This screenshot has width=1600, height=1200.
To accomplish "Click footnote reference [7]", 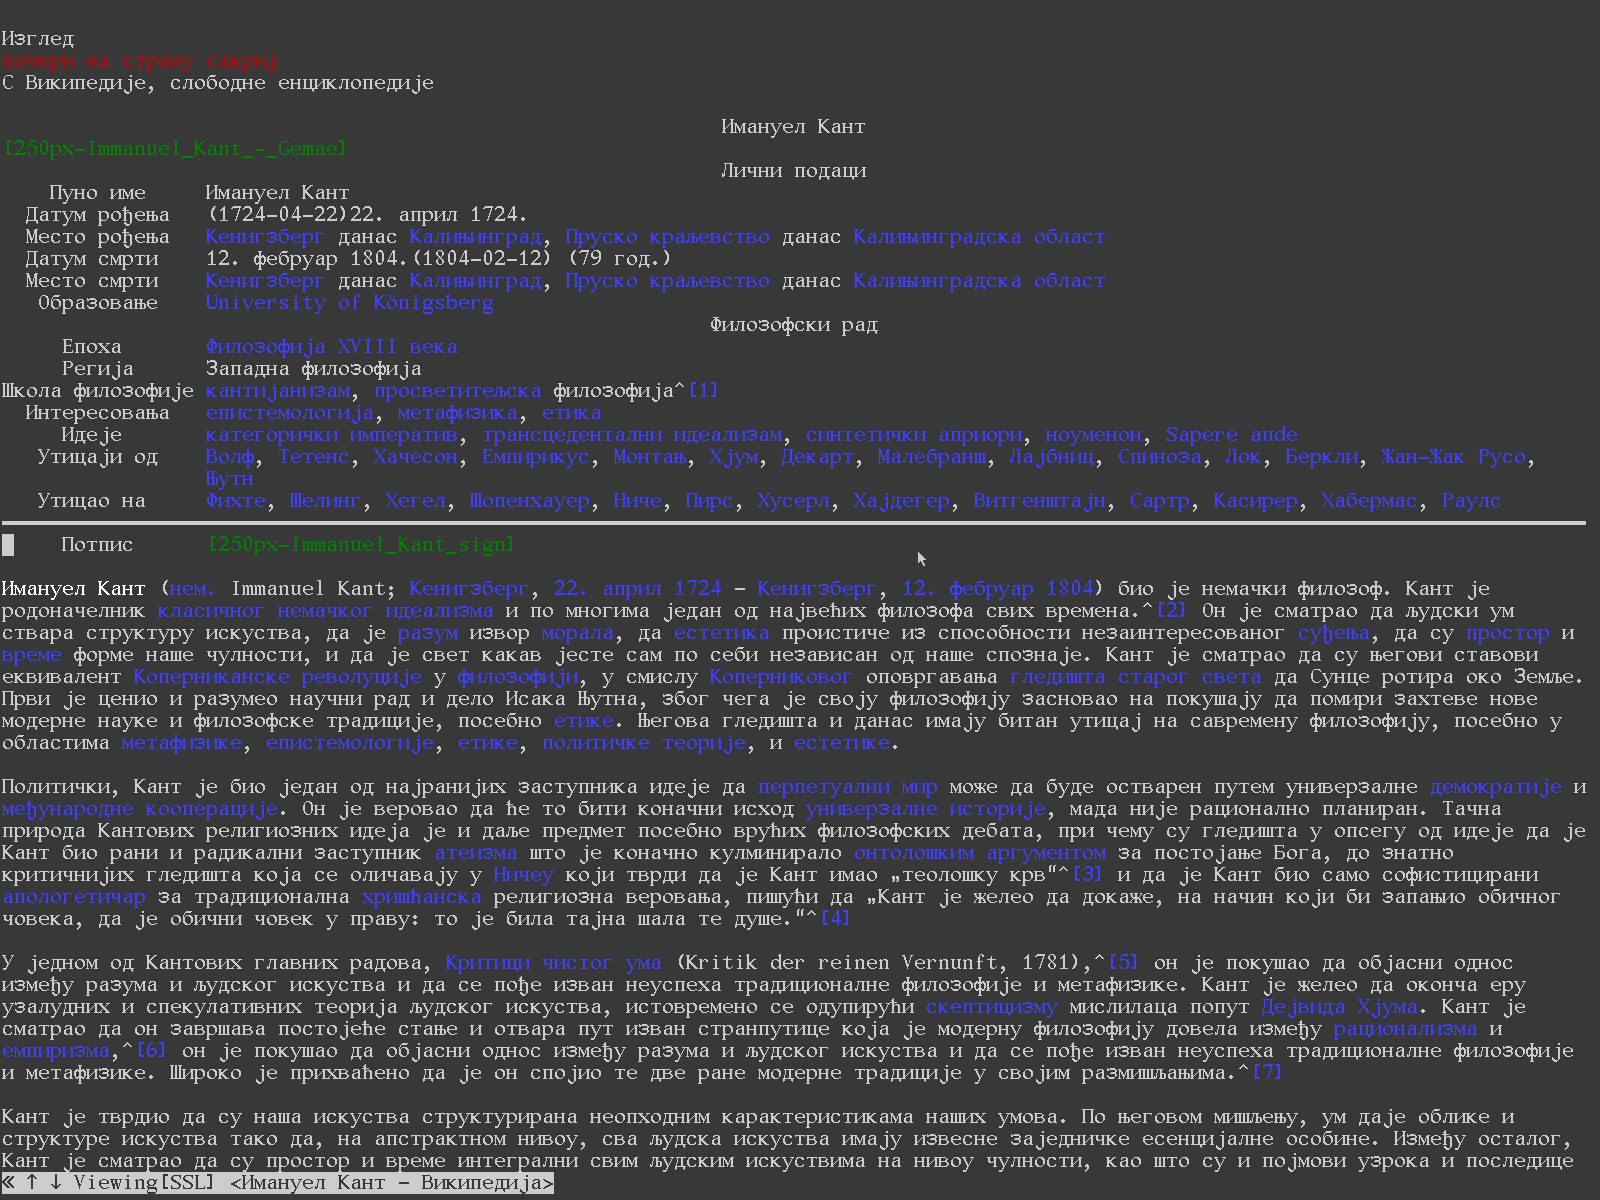I will [x=1267, y=1073].
